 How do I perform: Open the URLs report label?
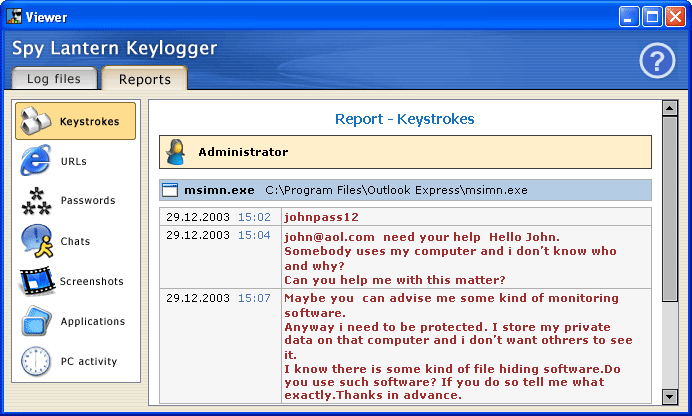coord(74,161)
